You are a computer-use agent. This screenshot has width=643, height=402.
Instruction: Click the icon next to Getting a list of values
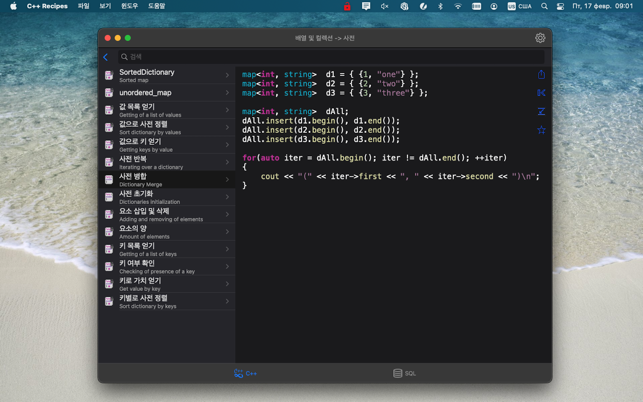pyautogui.click(x=109, y=110)
